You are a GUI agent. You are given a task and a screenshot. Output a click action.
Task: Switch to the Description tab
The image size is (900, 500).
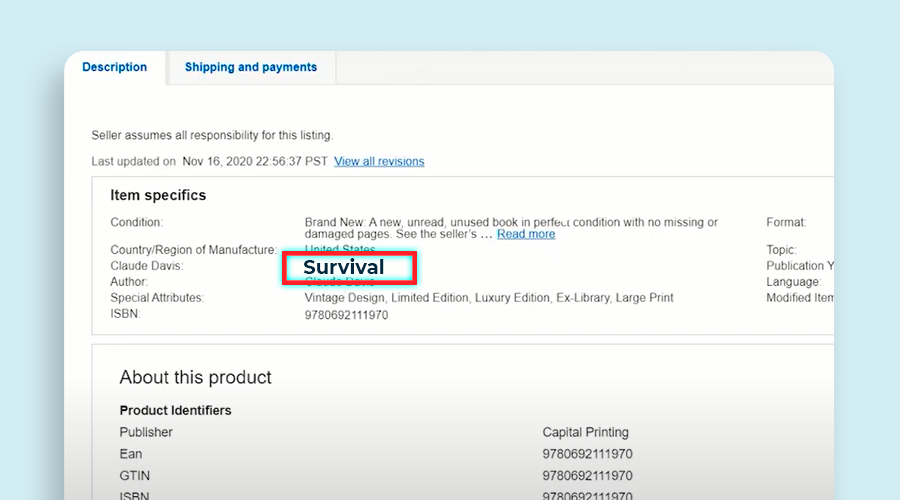pyautogui.click(x=114, y=67)
